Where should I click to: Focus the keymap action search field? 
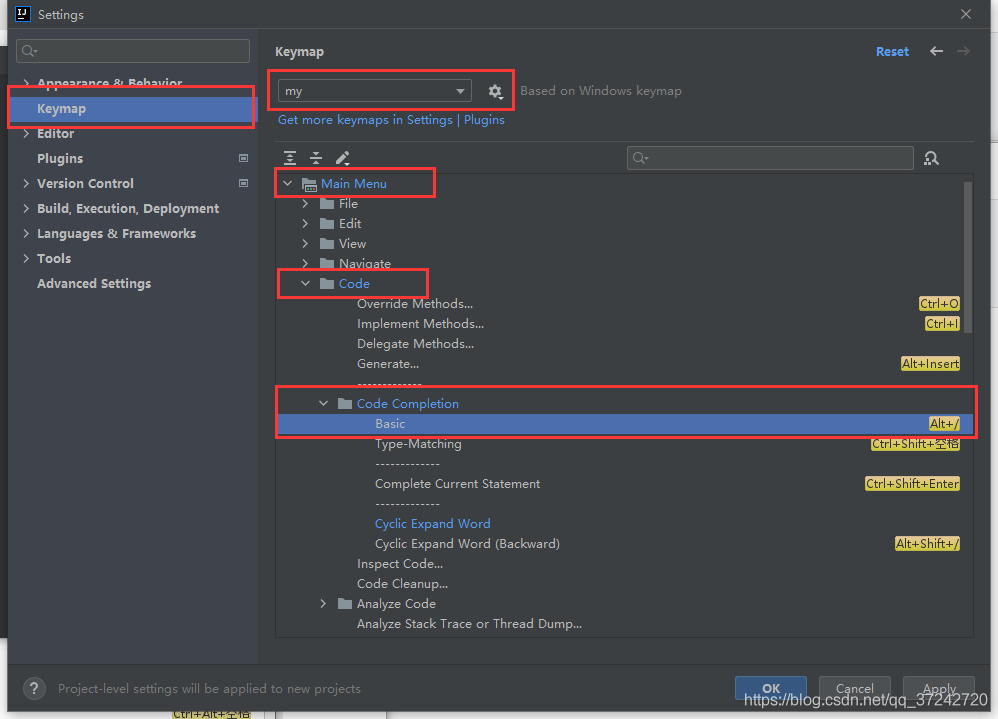770,158
